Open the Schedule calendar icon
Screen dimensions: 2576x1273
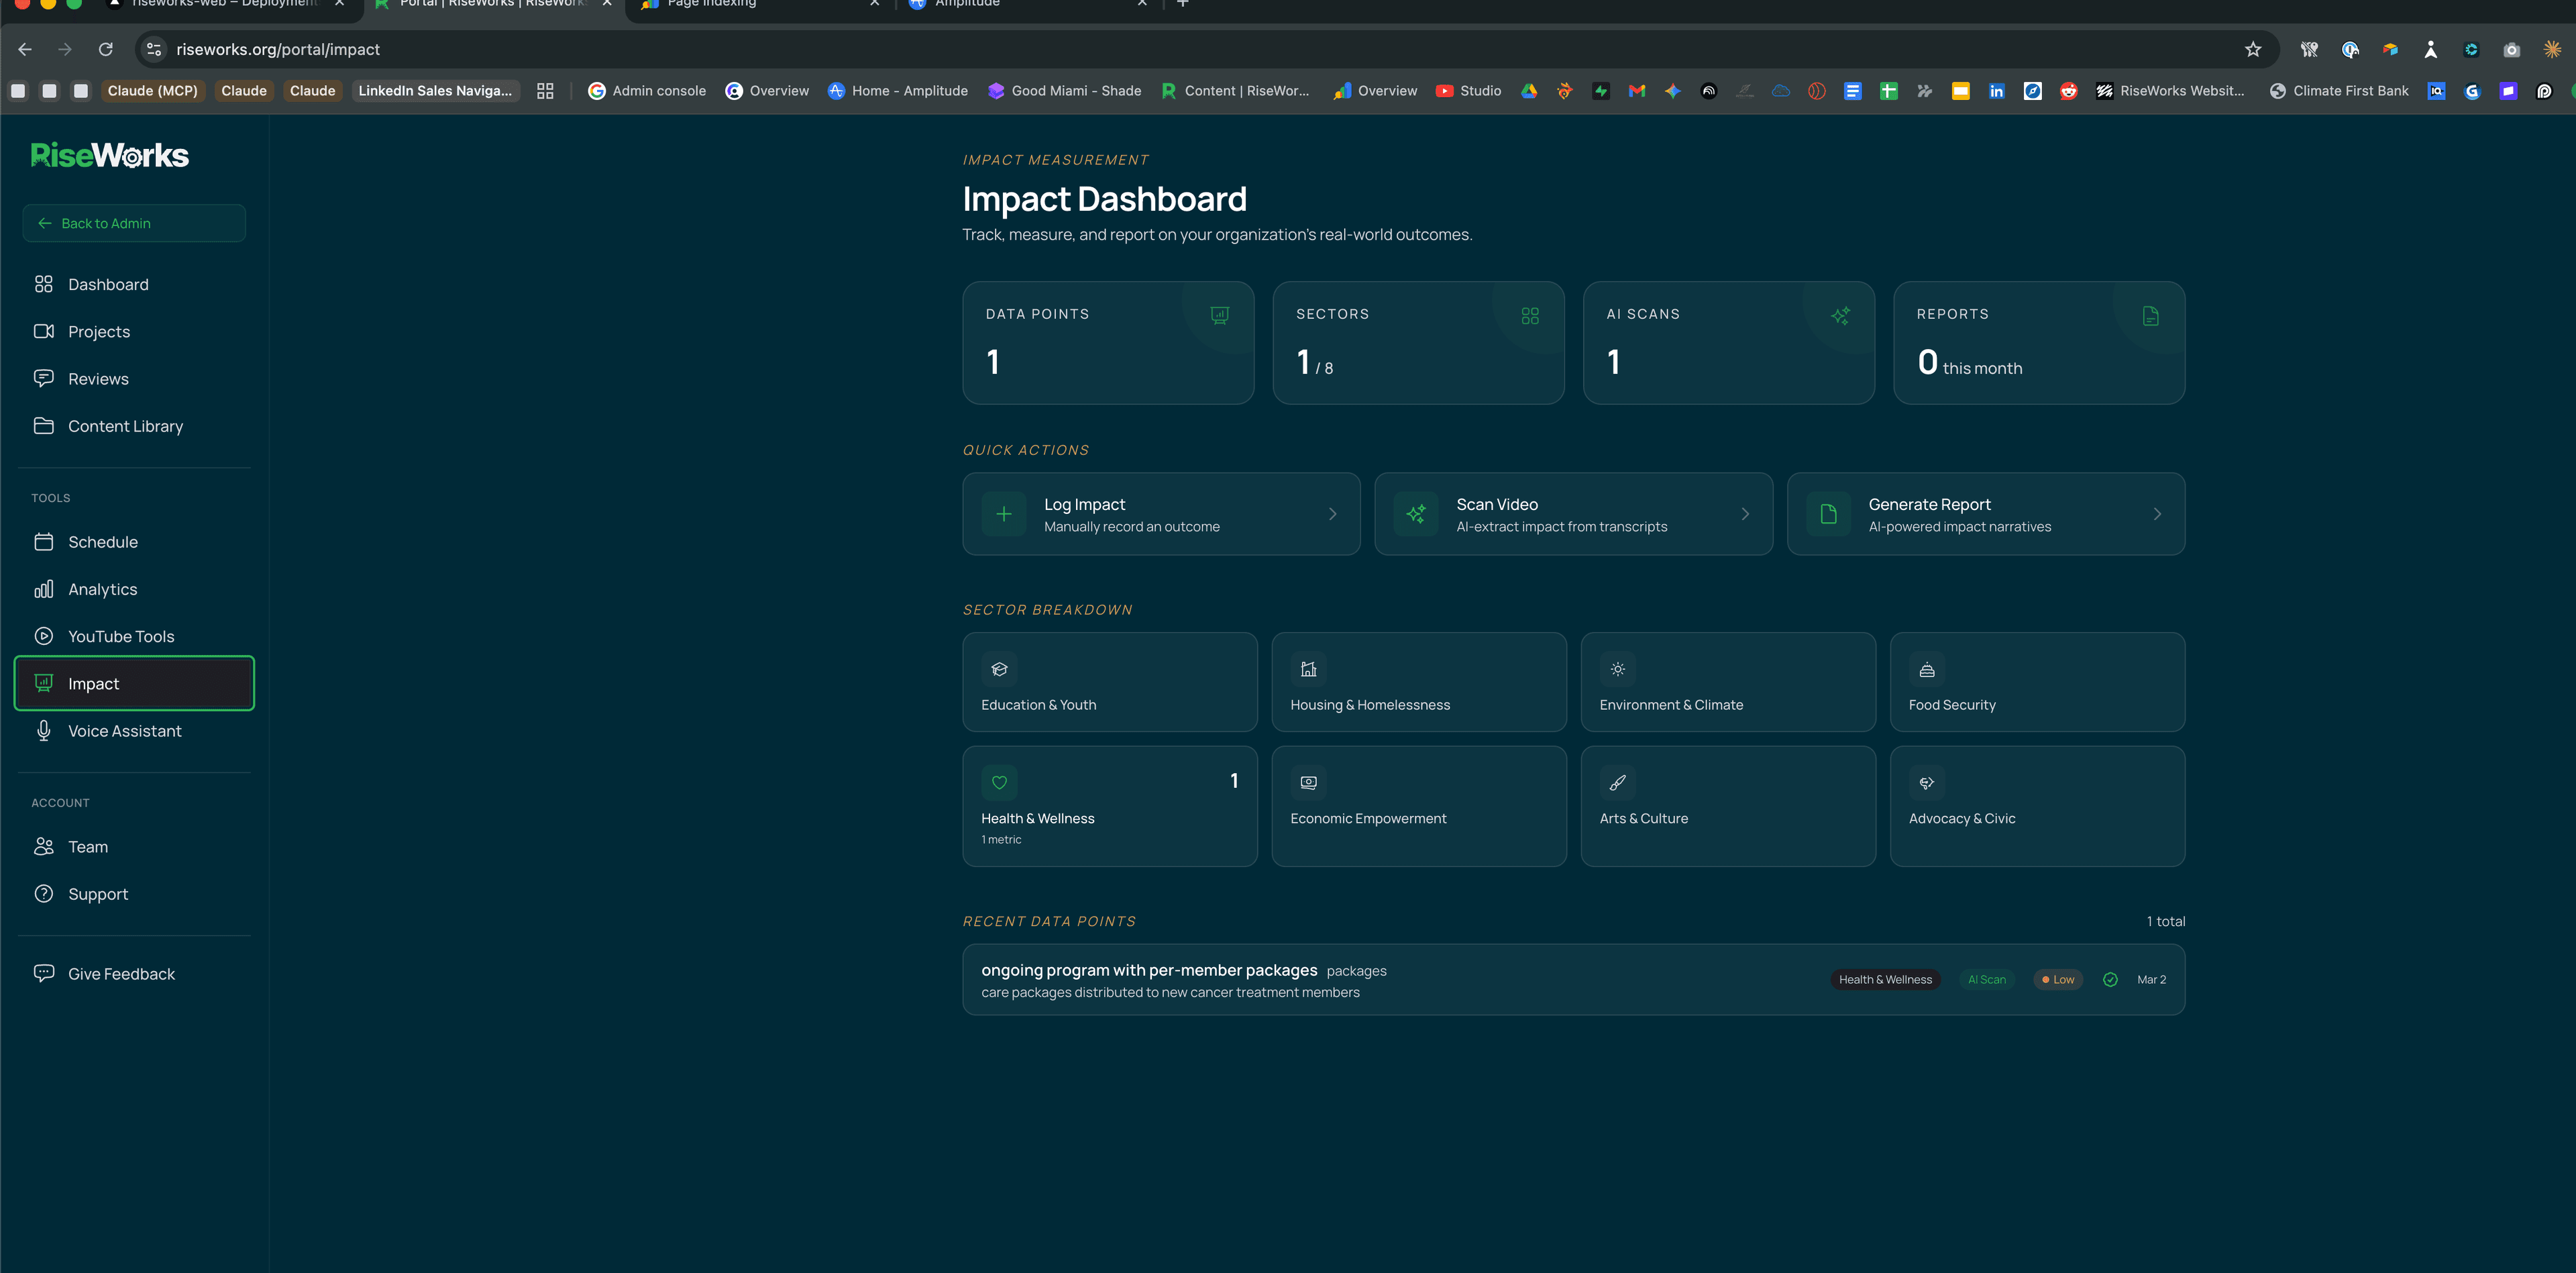point(44,541)
